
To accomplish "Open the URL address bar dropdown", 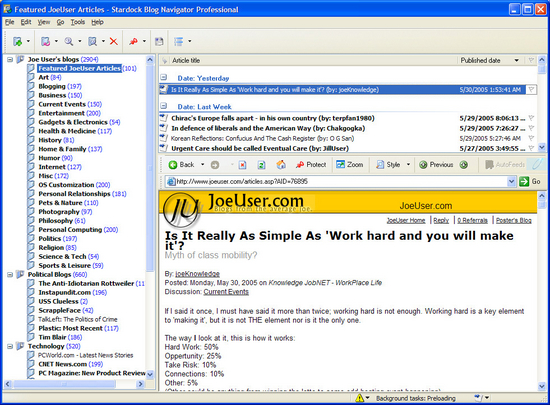I will pos(511,181).
